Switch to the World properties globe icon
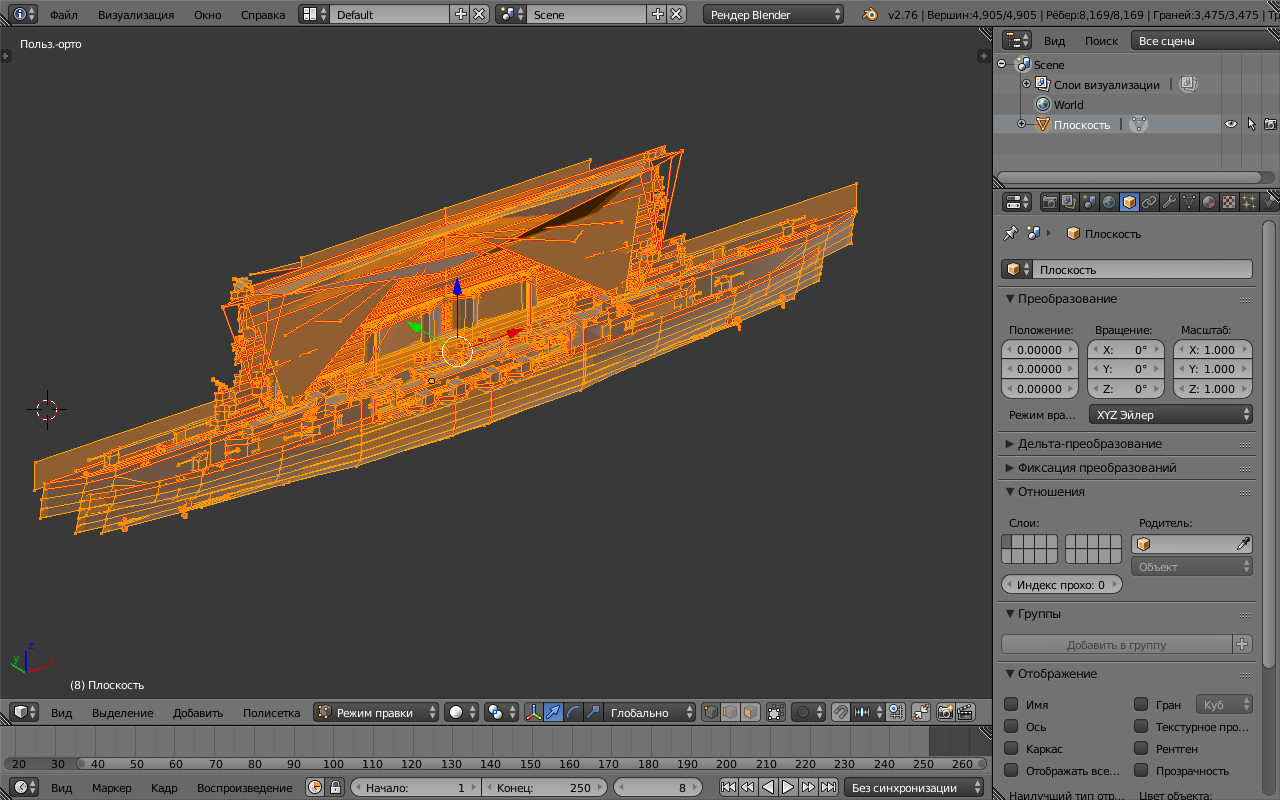The image size is (1280, 800). click(1109, 202)
